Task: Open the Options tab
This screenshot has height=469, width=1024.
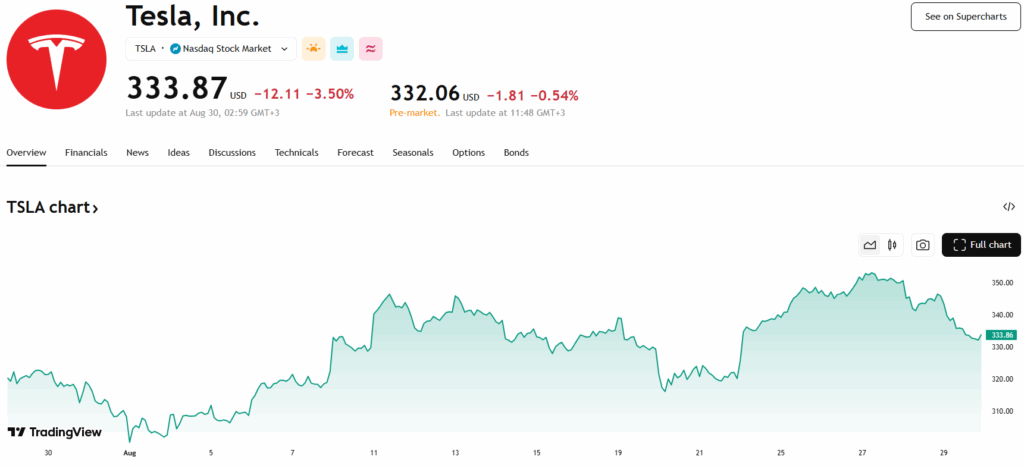Action: [x=468, y=153]
